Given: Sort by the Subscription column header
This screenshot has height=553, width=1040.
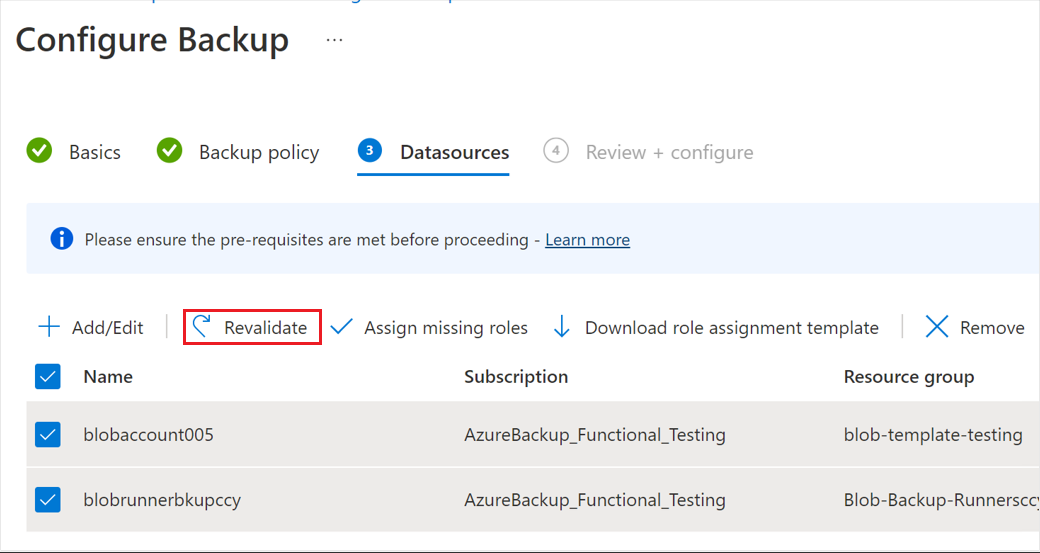Looking at the screenshot, I should 516,377.
